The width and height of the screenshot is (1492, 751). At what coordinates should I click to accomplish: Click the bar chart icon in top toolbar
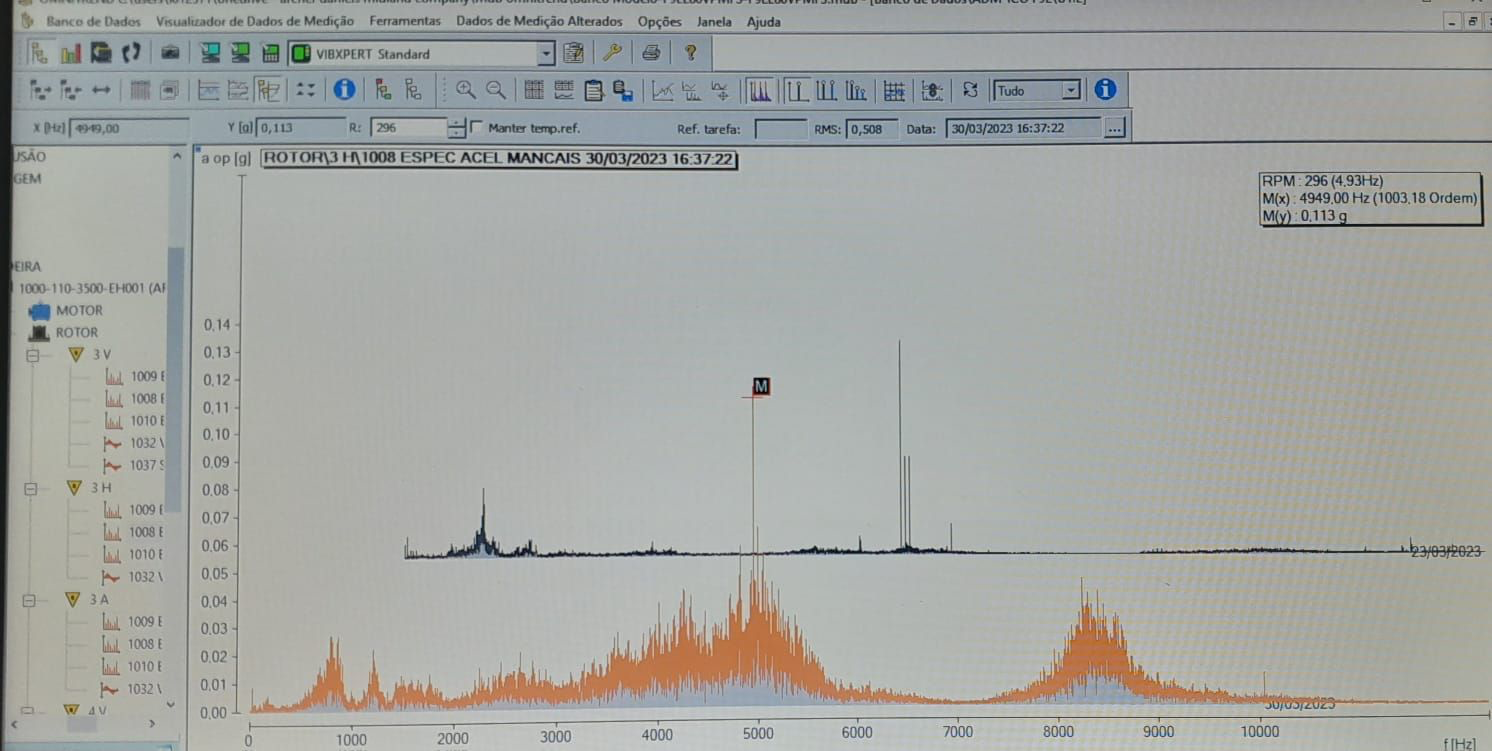[x=70, y=53]
